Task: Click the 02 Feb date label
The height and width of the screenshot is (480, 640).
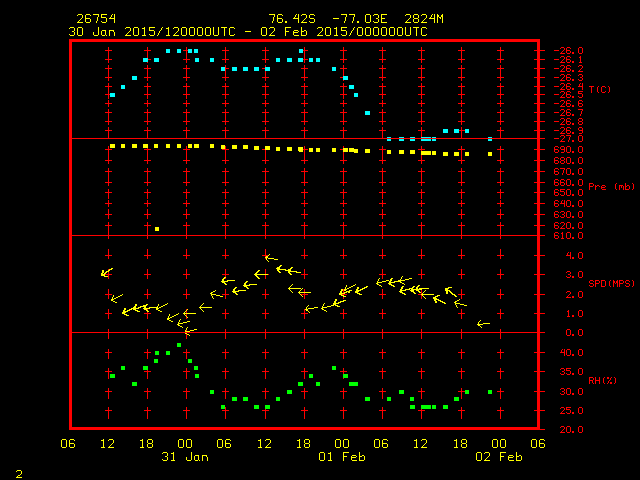Action: pos(497,457)
